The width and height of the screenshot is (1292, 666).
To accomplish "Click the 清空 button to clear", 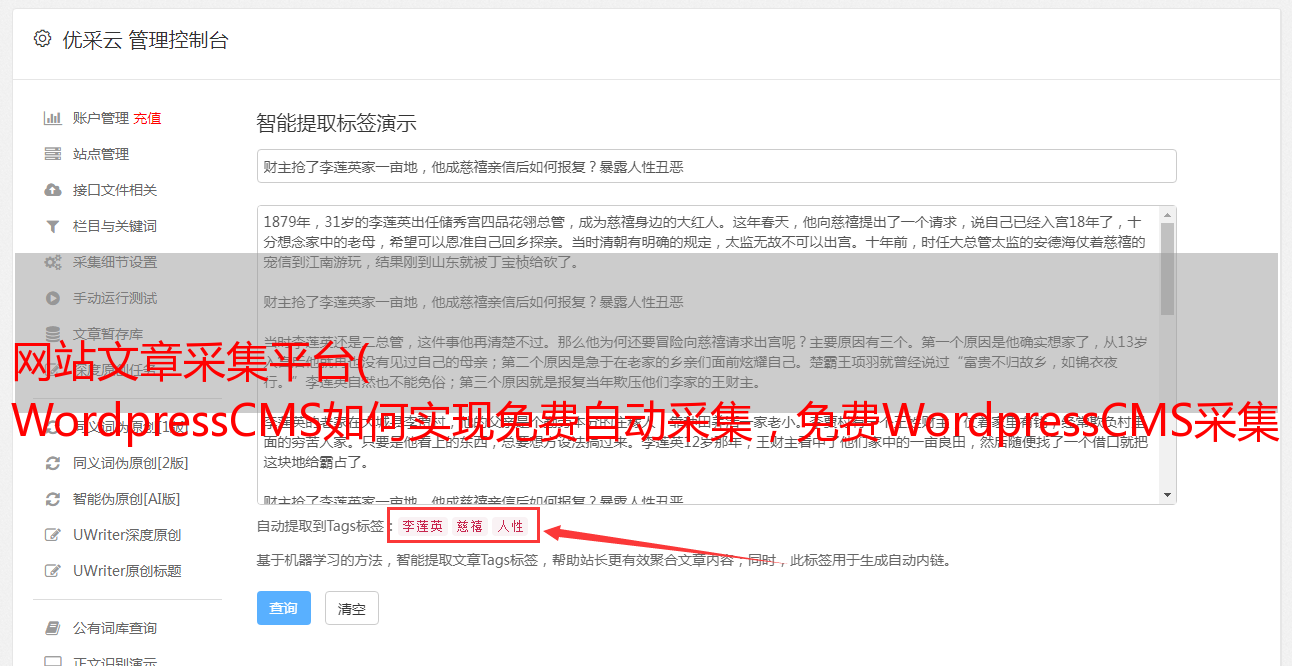I will [352, 608].
